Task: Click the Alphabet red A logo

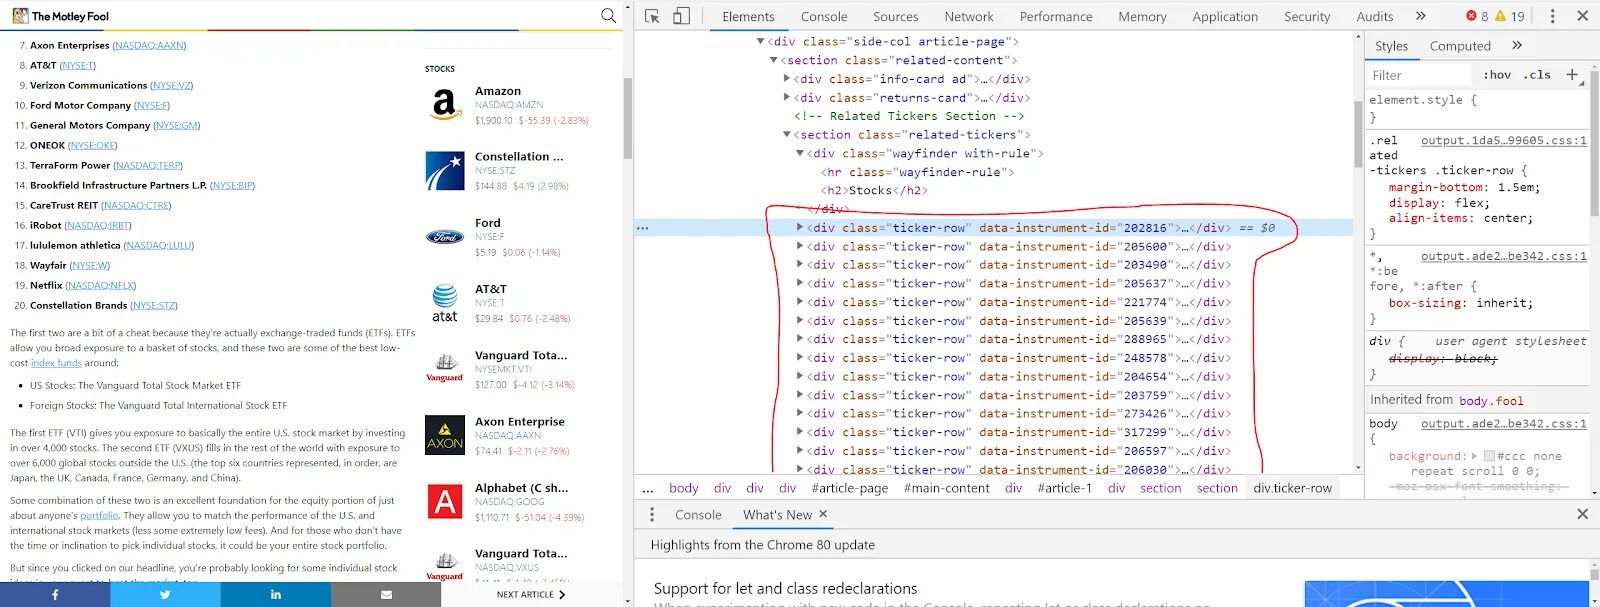Action: [x=444, y=501]
